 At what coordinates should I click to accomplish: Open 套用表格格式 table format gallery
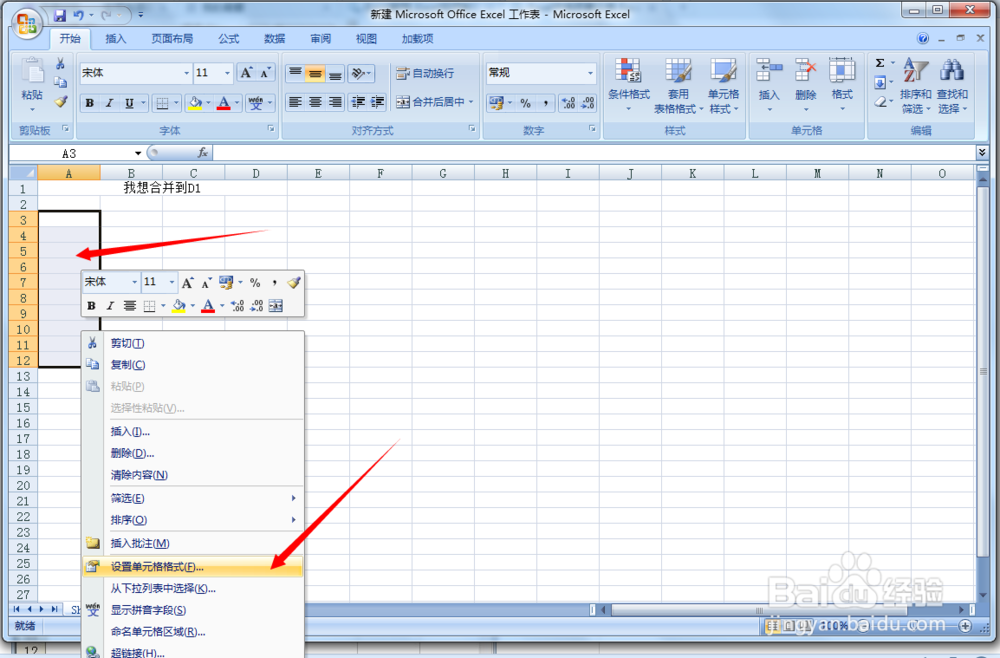tap(678, 86)
